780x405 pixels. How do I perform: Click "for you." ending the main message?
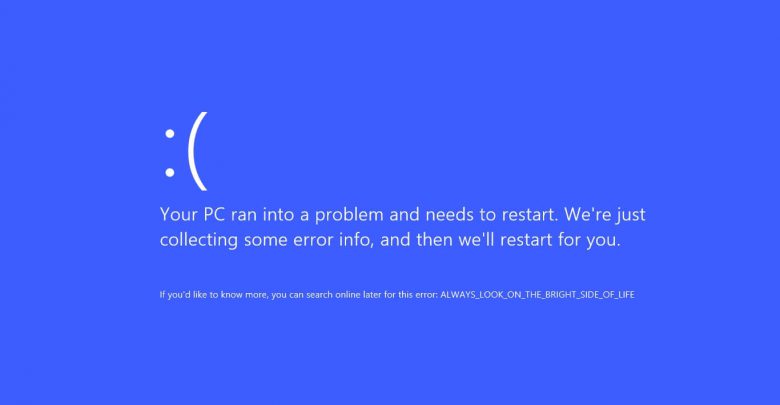(589, 240)
